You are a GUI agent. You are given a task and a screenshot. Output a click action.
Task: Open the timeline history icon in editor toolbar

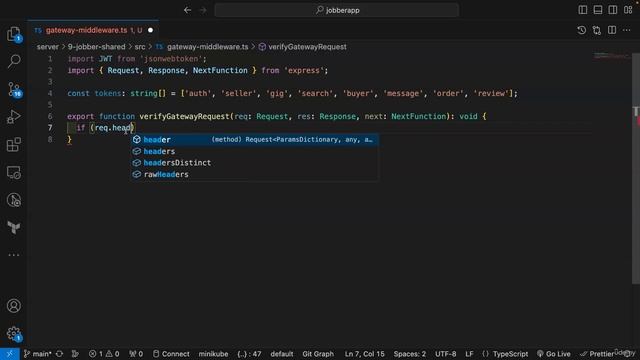(x=582, y=30)
